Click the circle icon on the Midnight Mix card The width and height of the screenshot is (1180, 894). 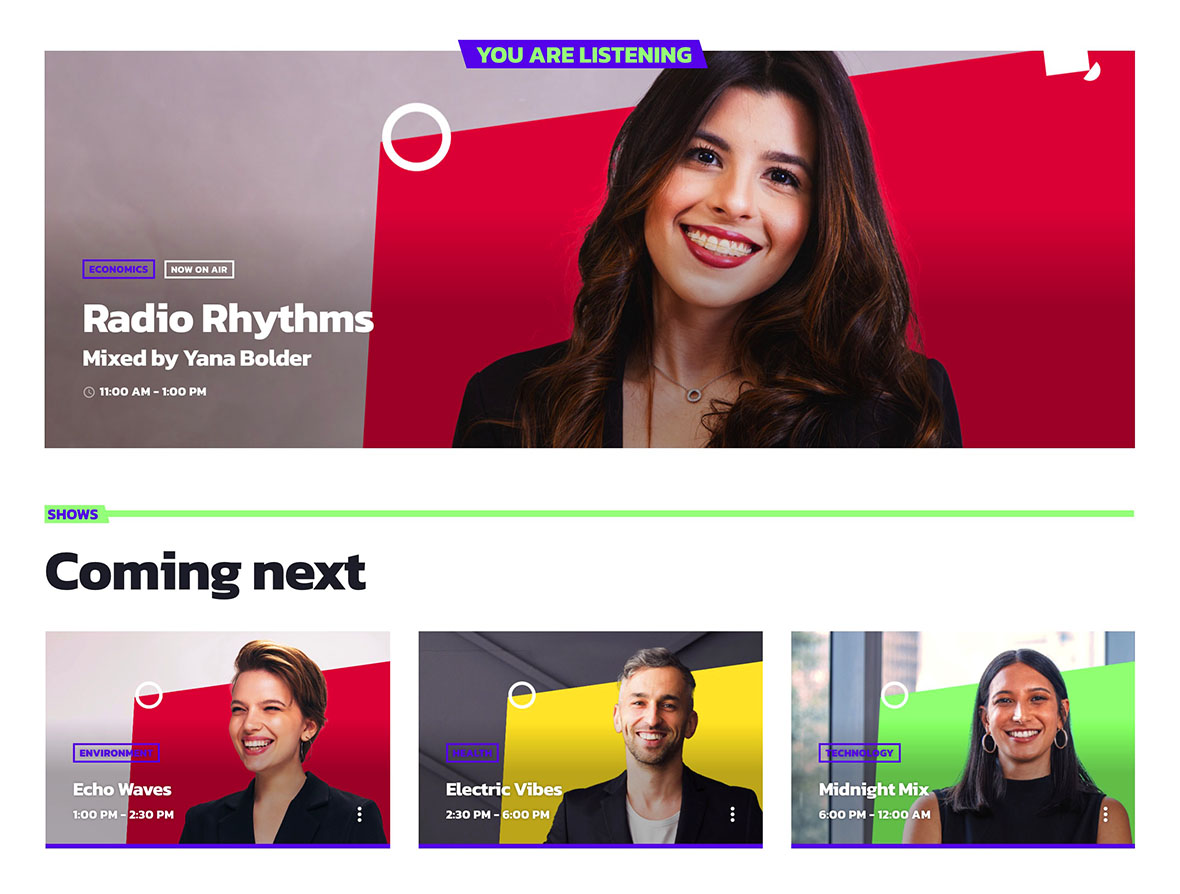click(x=894, y=695)
